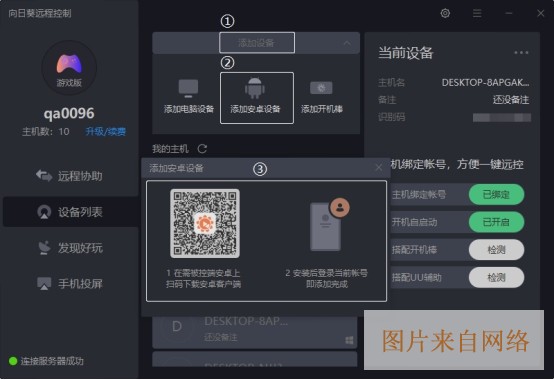The image size is (554, 380).
Task: Select 添加开机棒 option
Action: pos(322,98)
